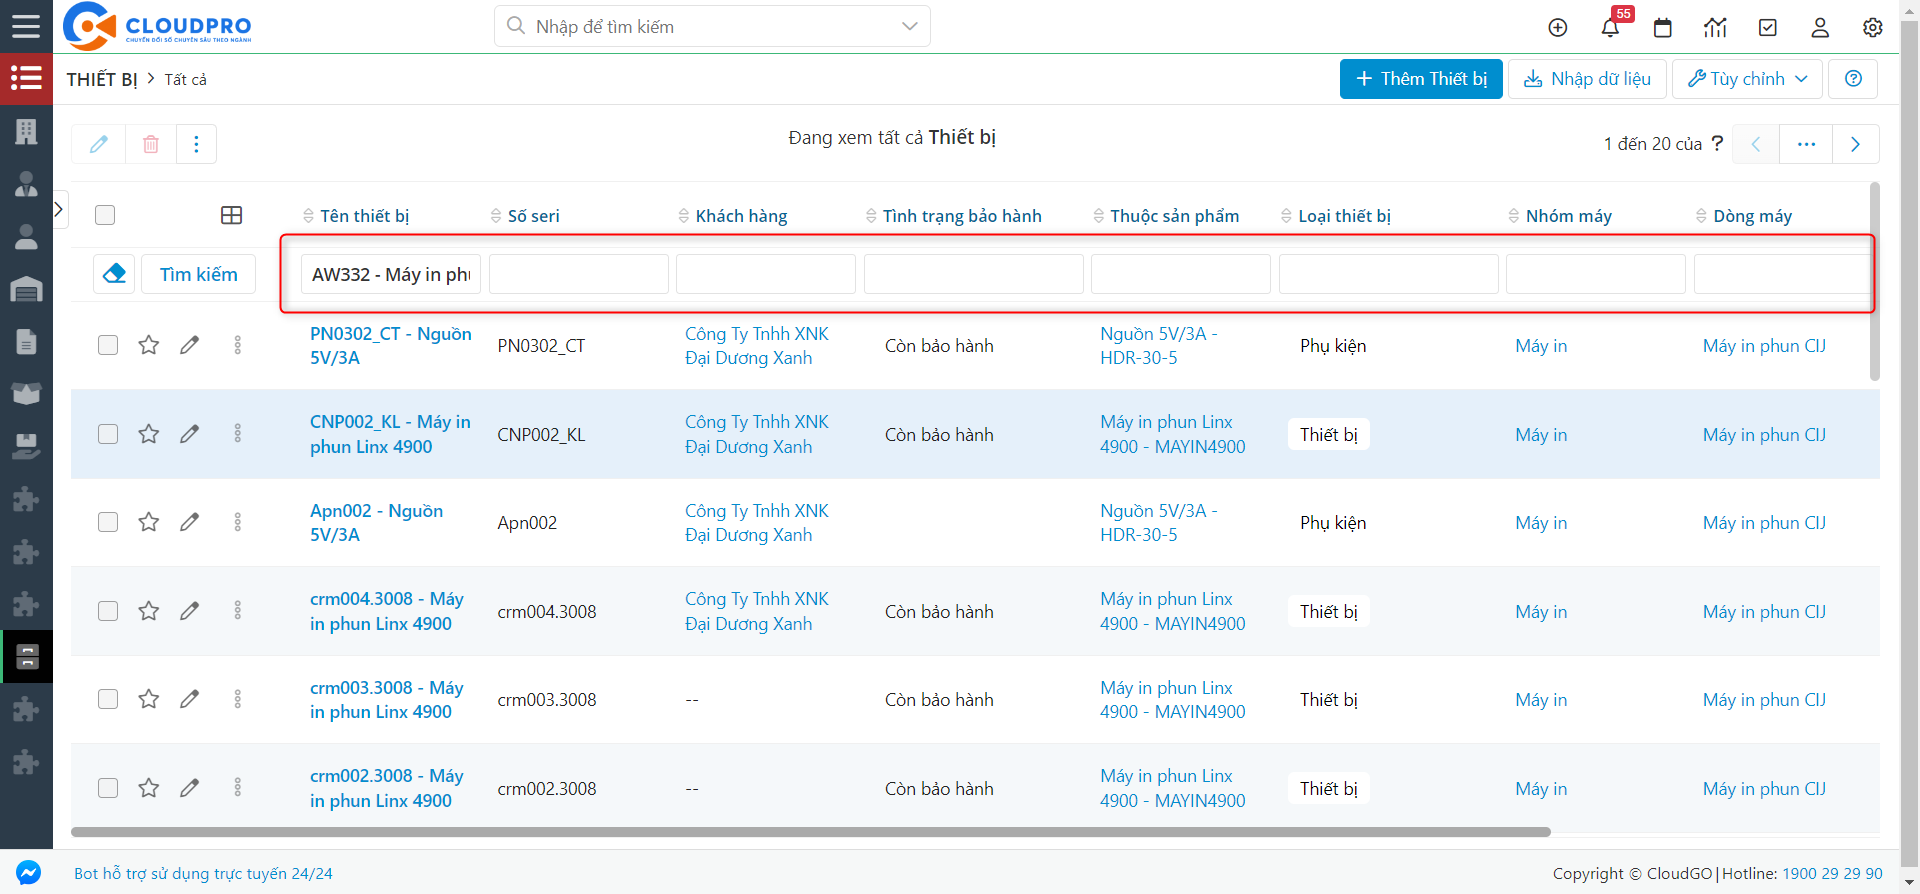Star the crm004.3008 row
The height and width of the screenshot is (894, 1920).
[x=149, y=611]
